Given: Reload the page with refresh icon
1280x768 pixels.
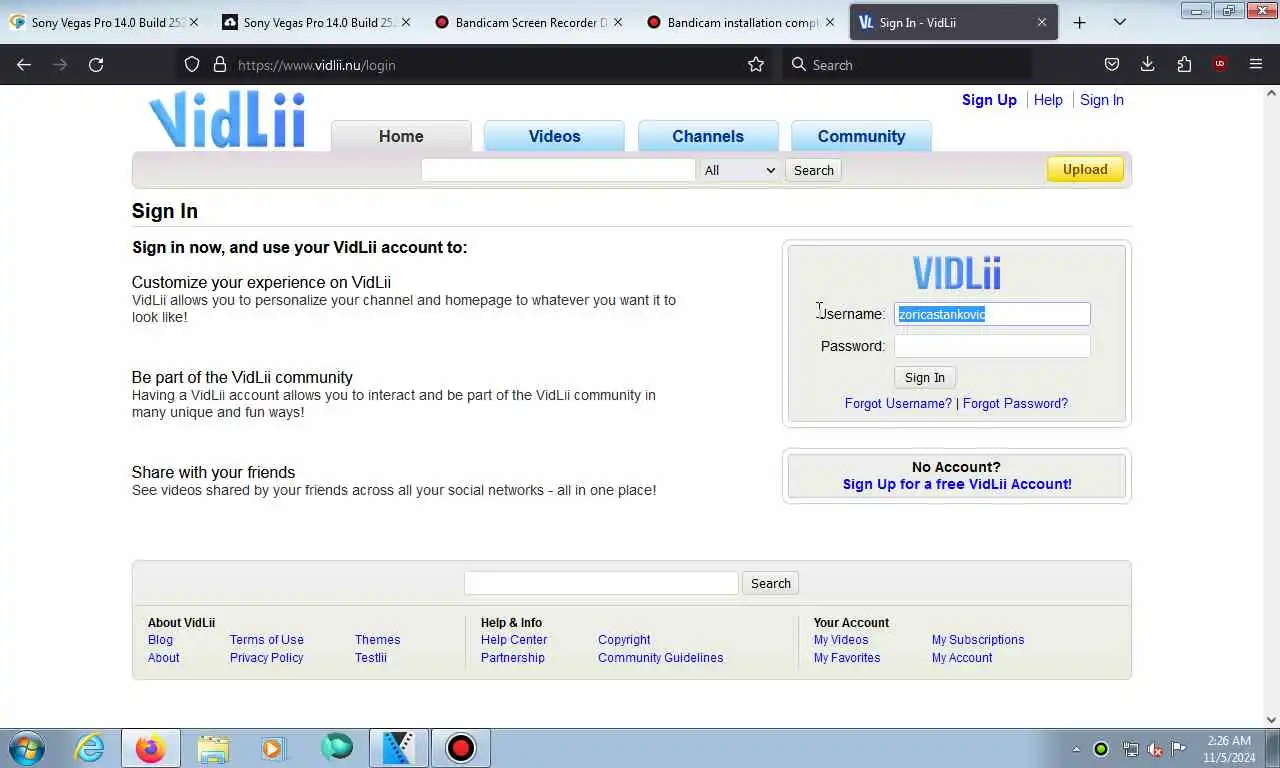Looking at the screenshot, I should click(96, 64).
